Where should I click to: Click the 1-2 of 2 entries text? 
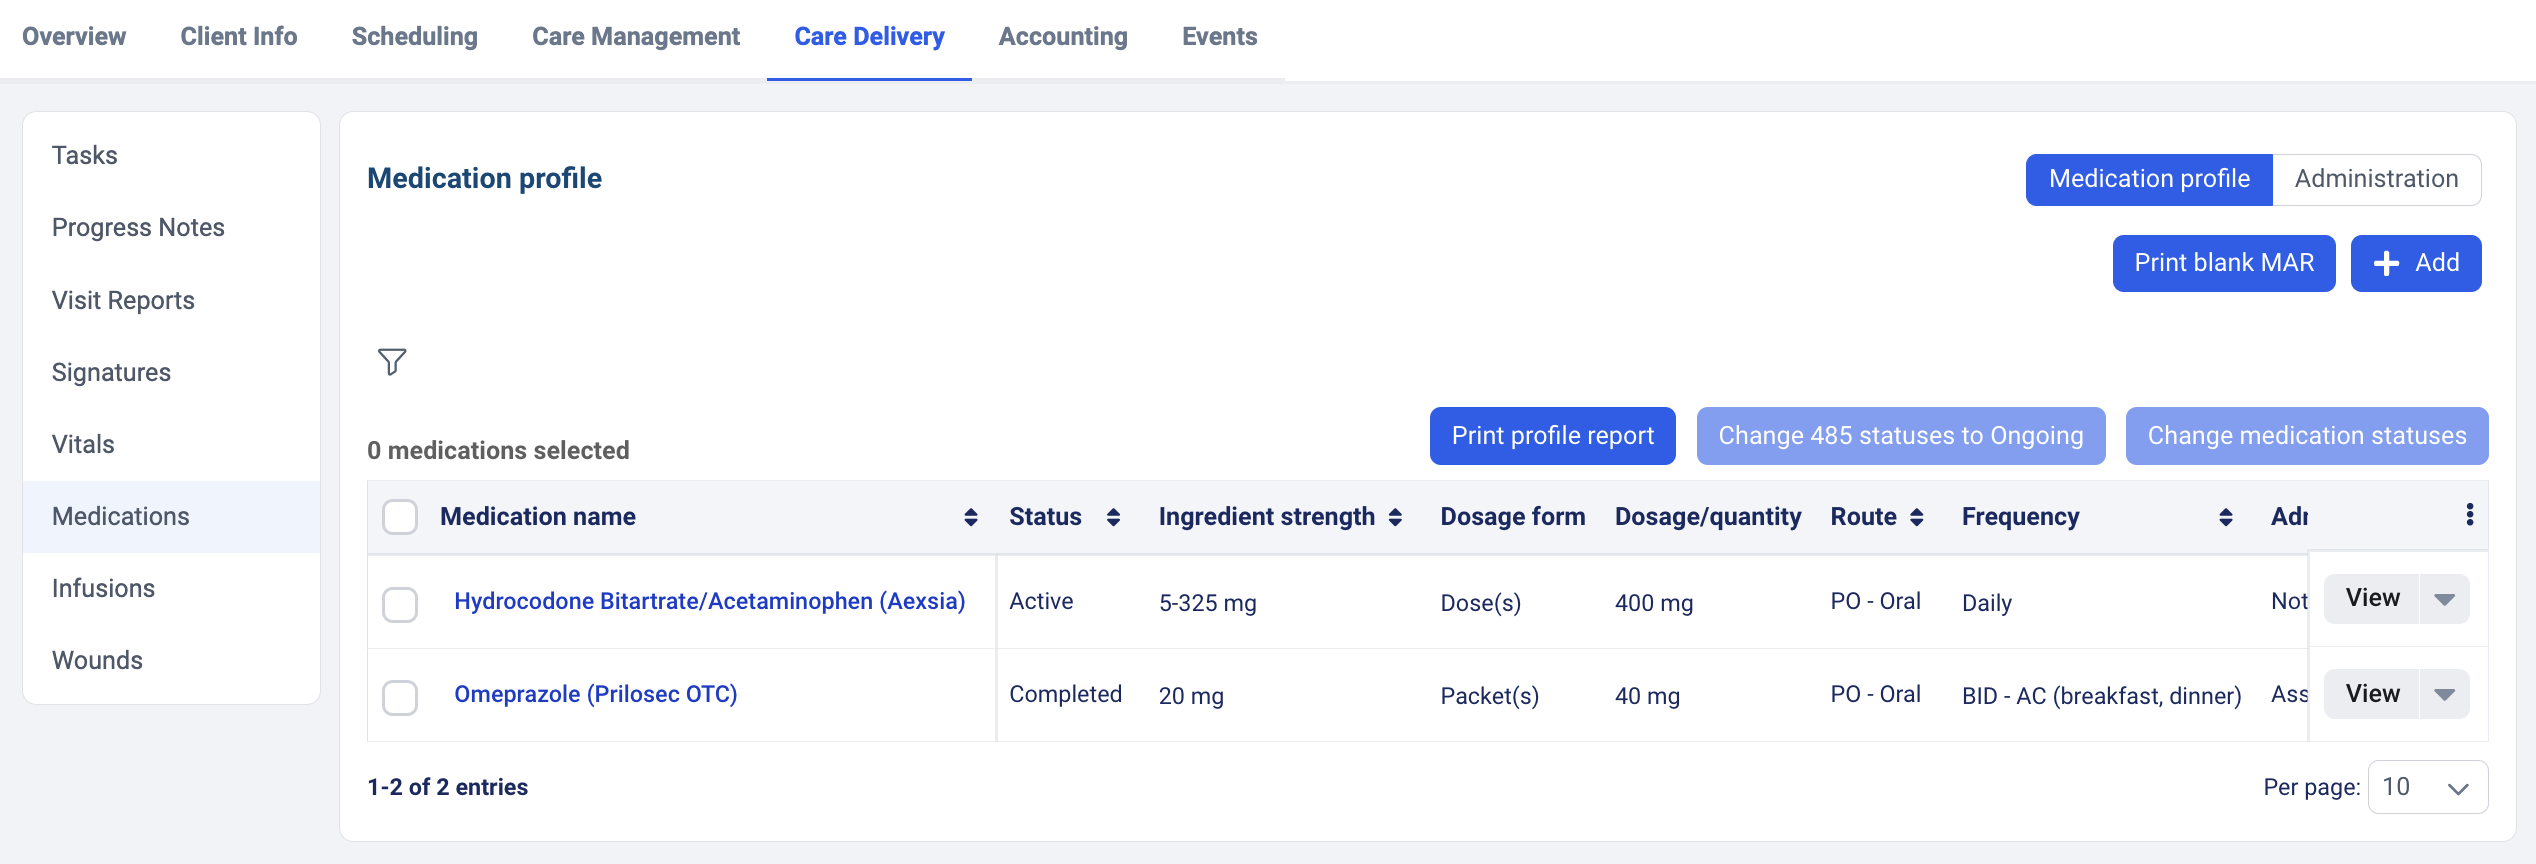pyautogui.click(x=447, y=787)
